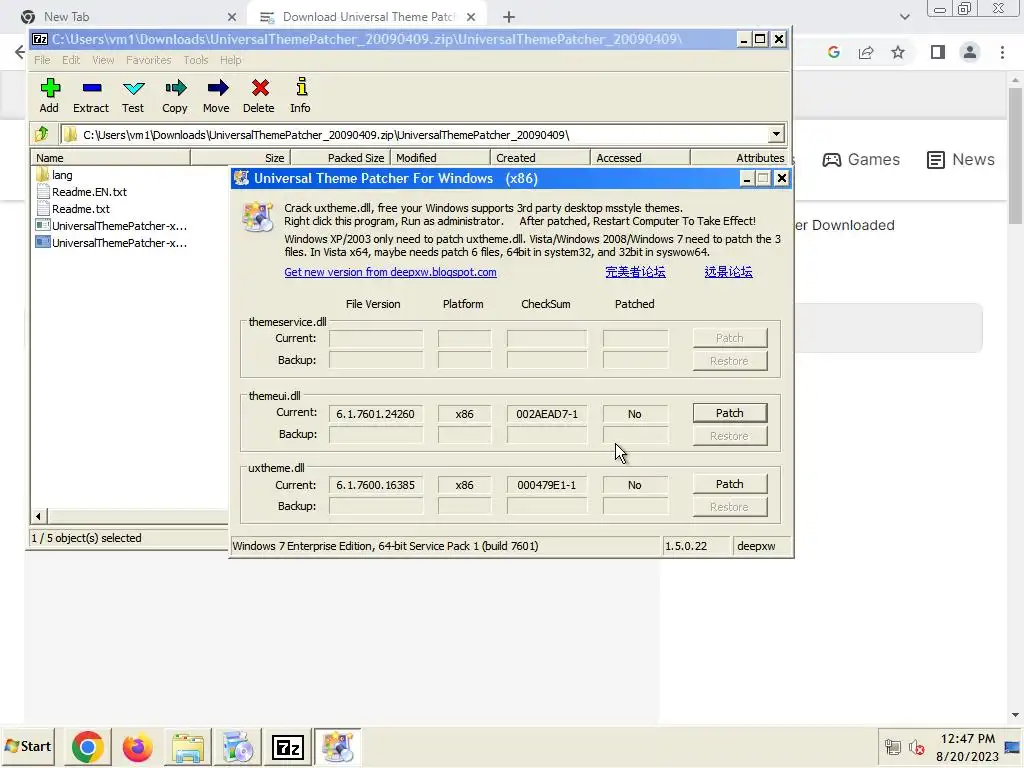The width and height of the screenshot is (1024, 768).
Task: Open Firefox from the taskbar
Action: [137, 747]
